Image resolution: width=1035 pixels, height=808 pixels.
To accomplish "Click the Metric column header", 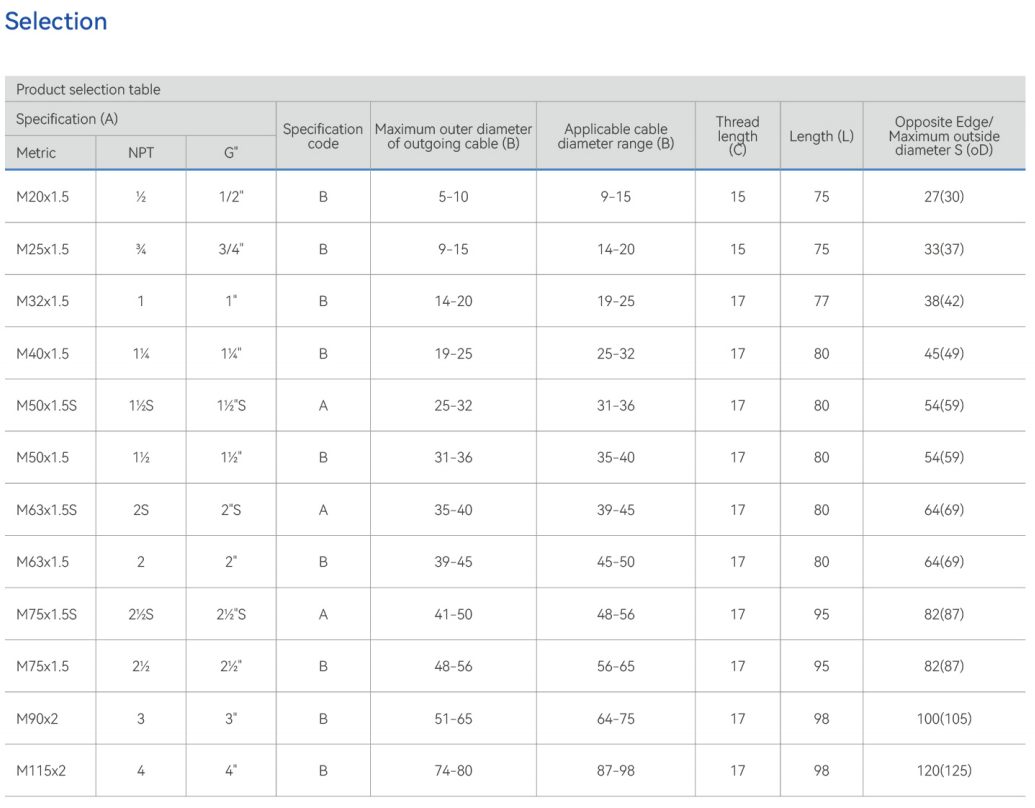I will [x=36, y=152].
